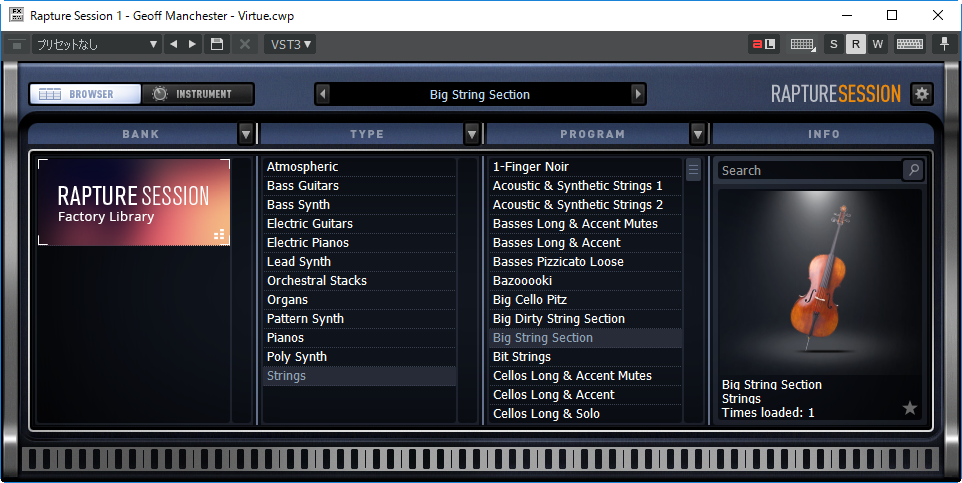This screenshot has width=962, height=483.
Task: Open the virtual keyboard icon in toolbar
Action: tap(910, 44)
